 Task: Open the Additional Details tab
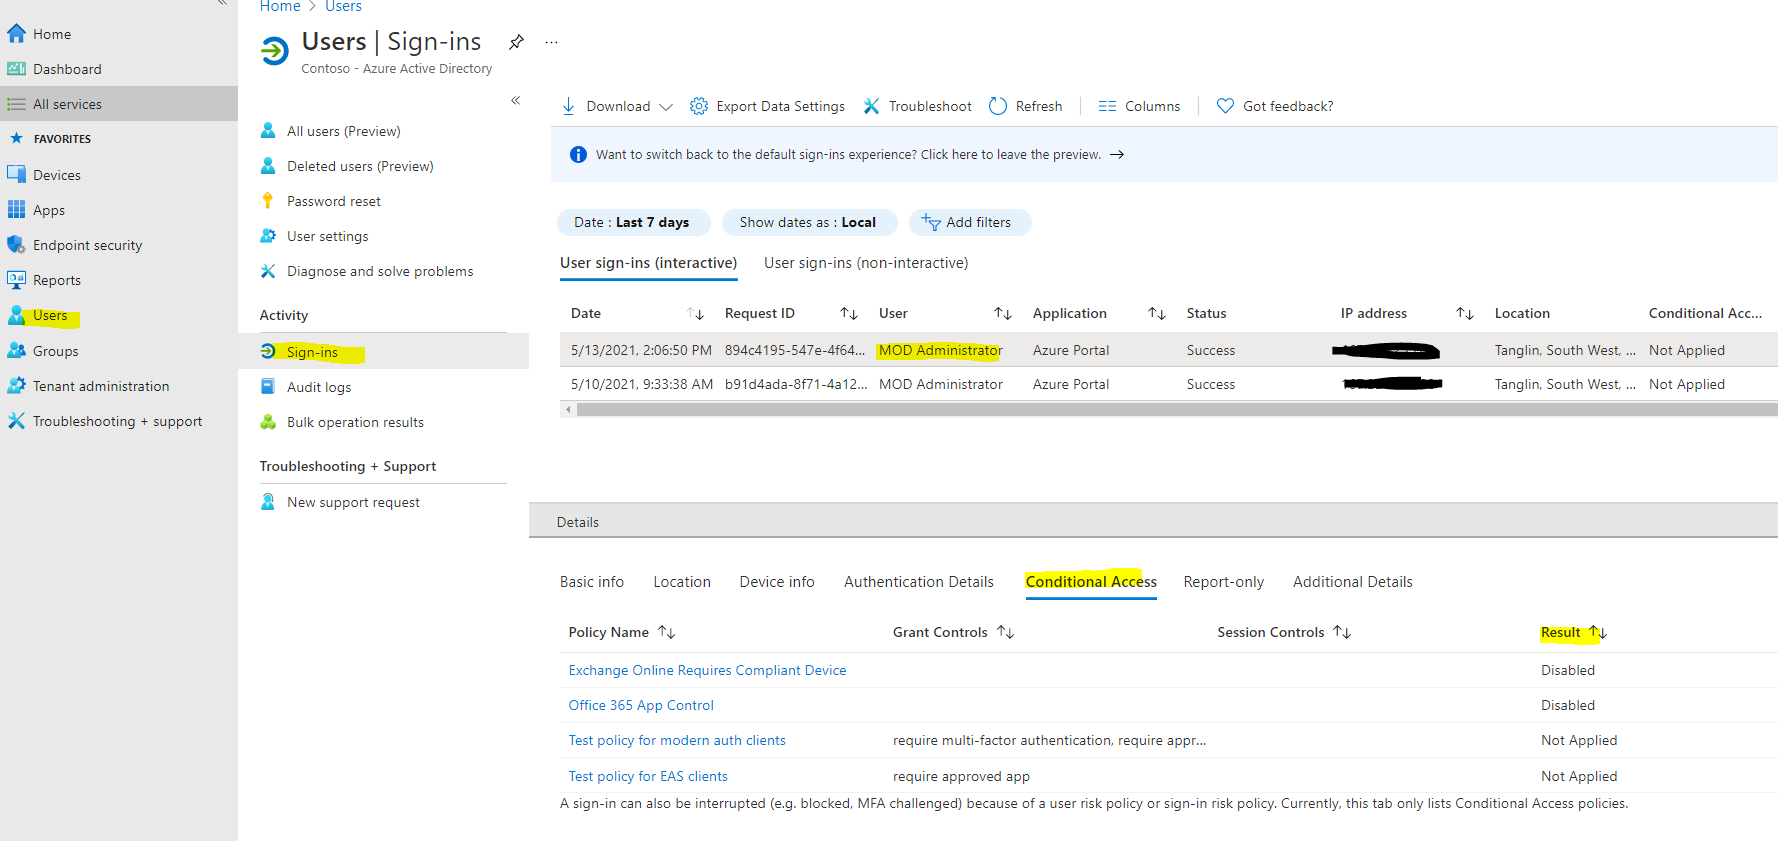click(1353, 582)
